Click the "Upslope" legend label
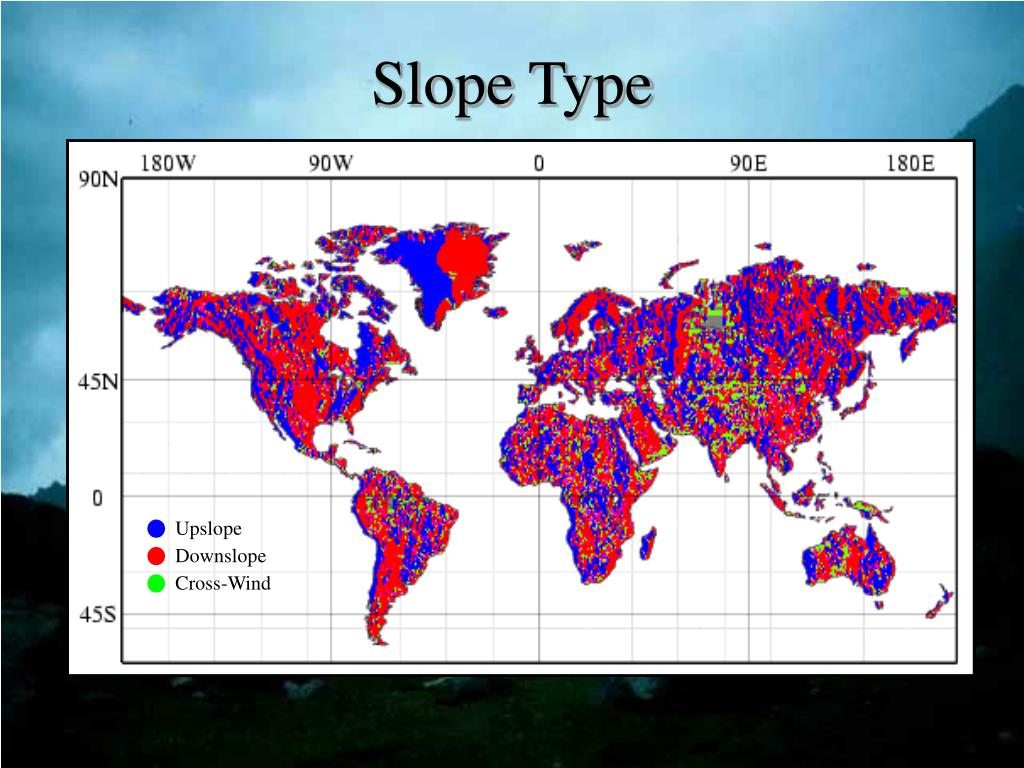 (208, 529)
